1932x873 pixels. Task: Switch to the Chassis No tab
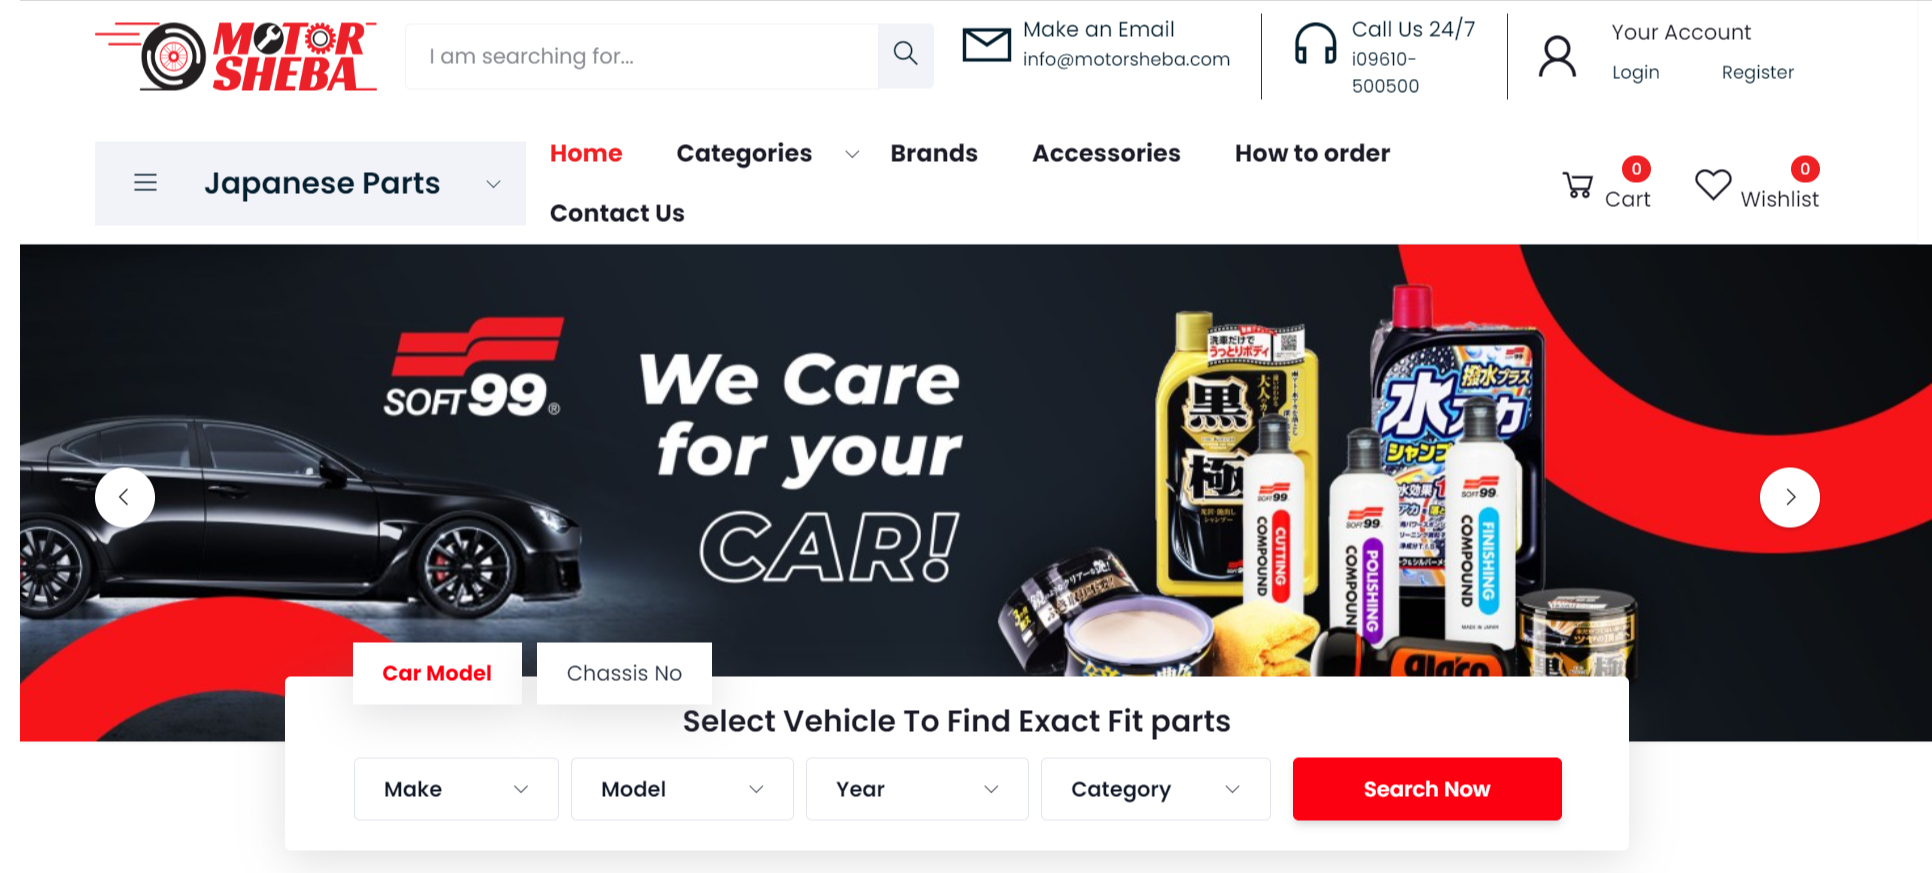pyautogui.click(x=624, y=673)
